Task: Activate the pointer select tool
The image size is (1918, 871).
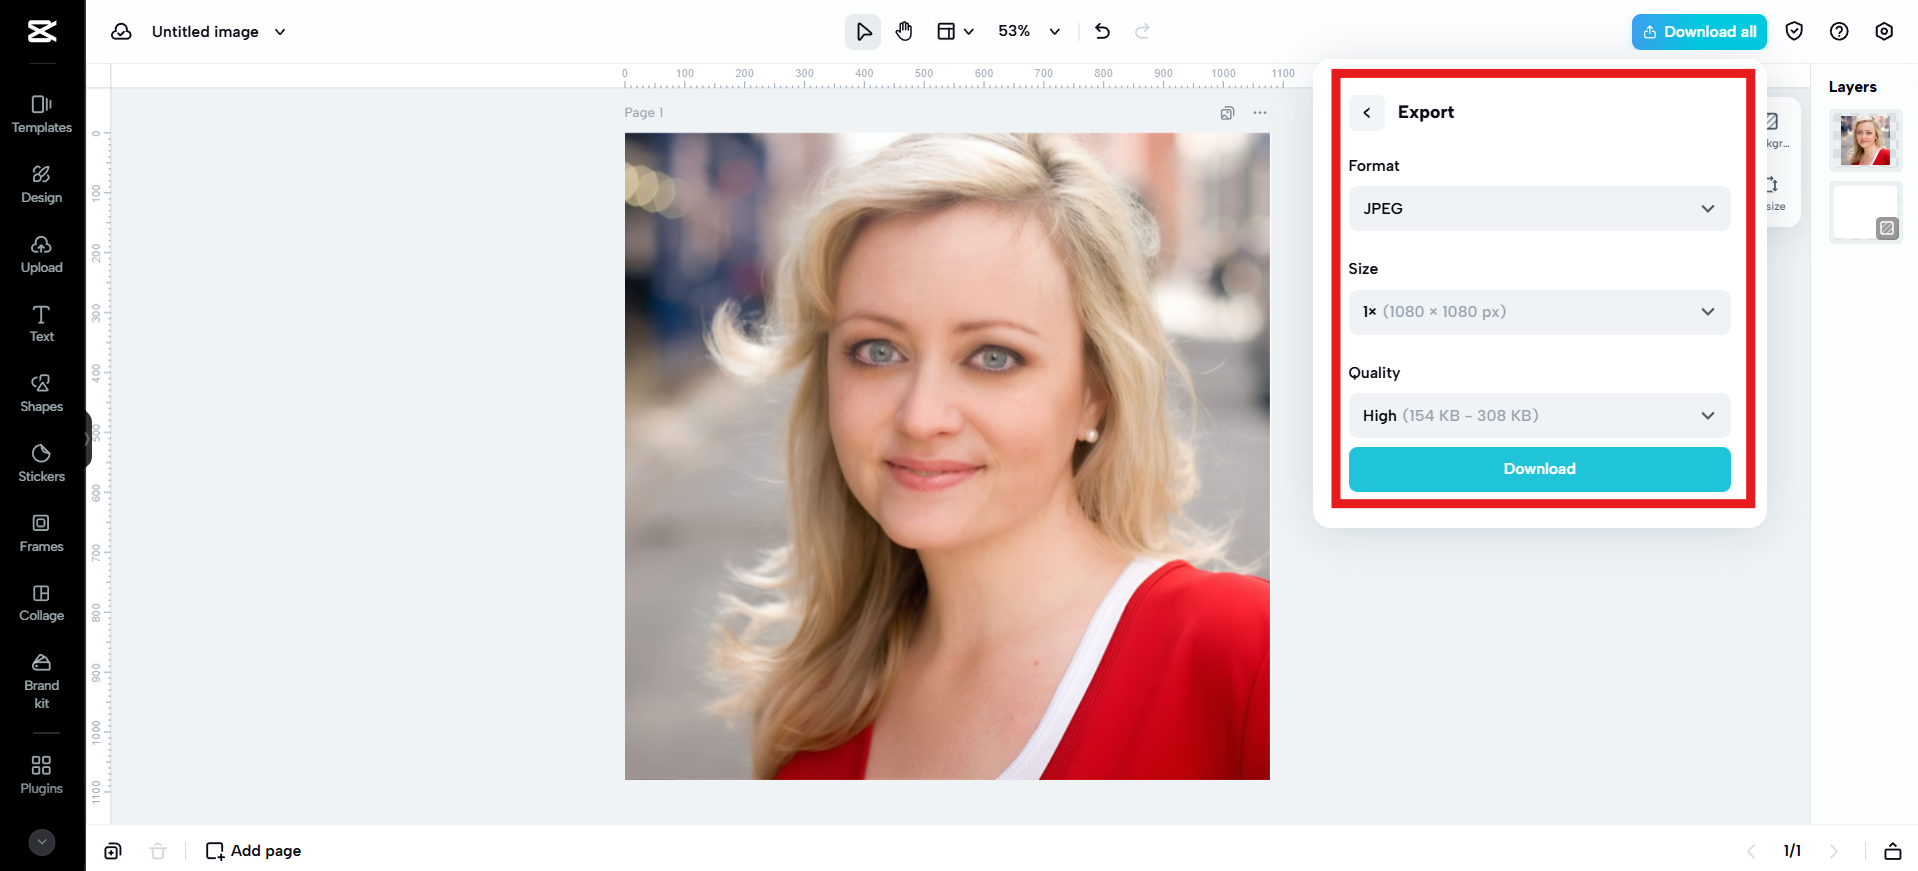Action: [863, 32]
